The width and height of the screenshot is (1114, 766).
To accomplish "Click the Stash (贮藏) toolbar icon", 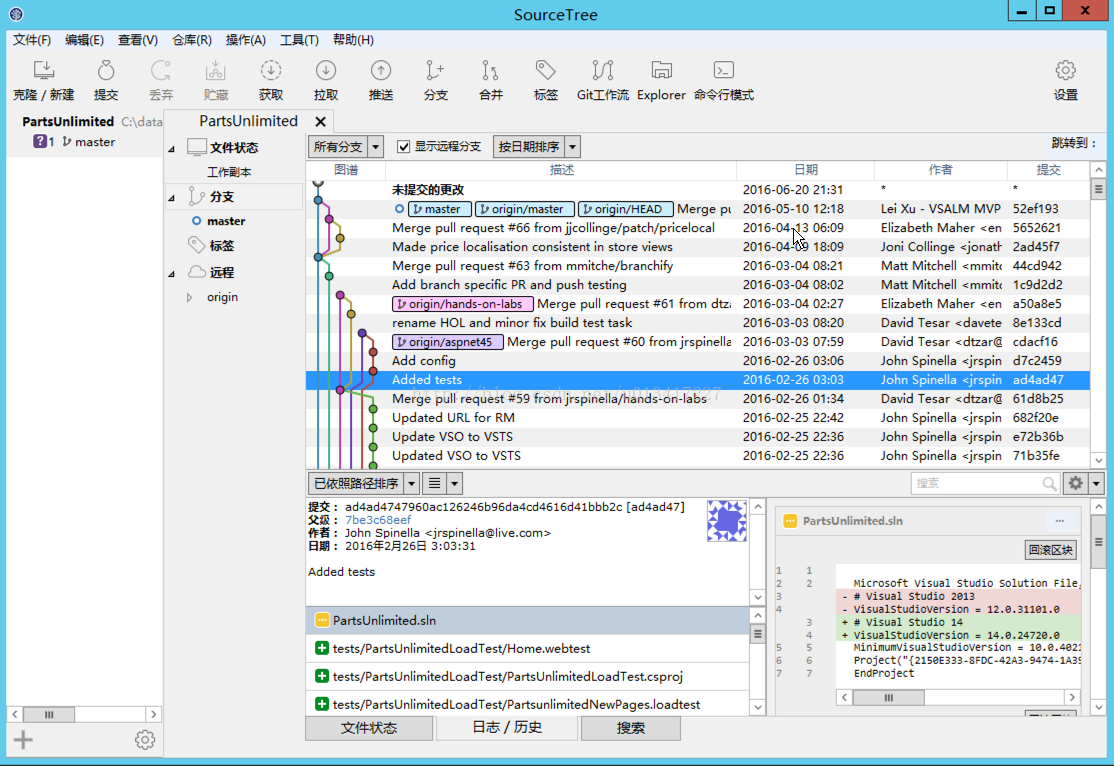I will pyautogui.click(x=215, y=80).
